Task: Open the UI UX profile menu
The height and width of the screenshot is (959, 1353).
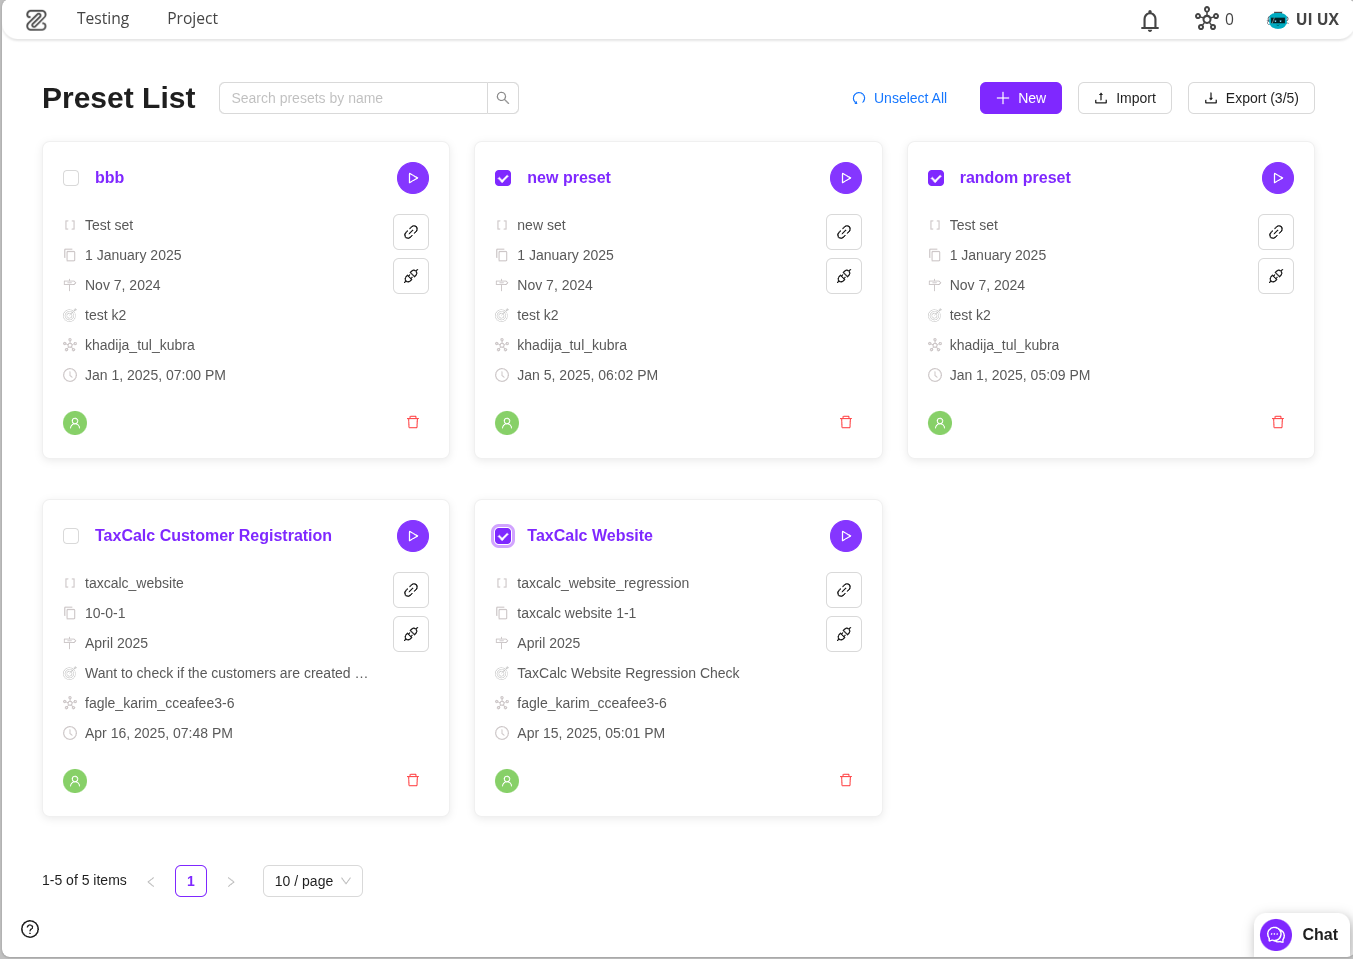Action: coord(1303,19)
